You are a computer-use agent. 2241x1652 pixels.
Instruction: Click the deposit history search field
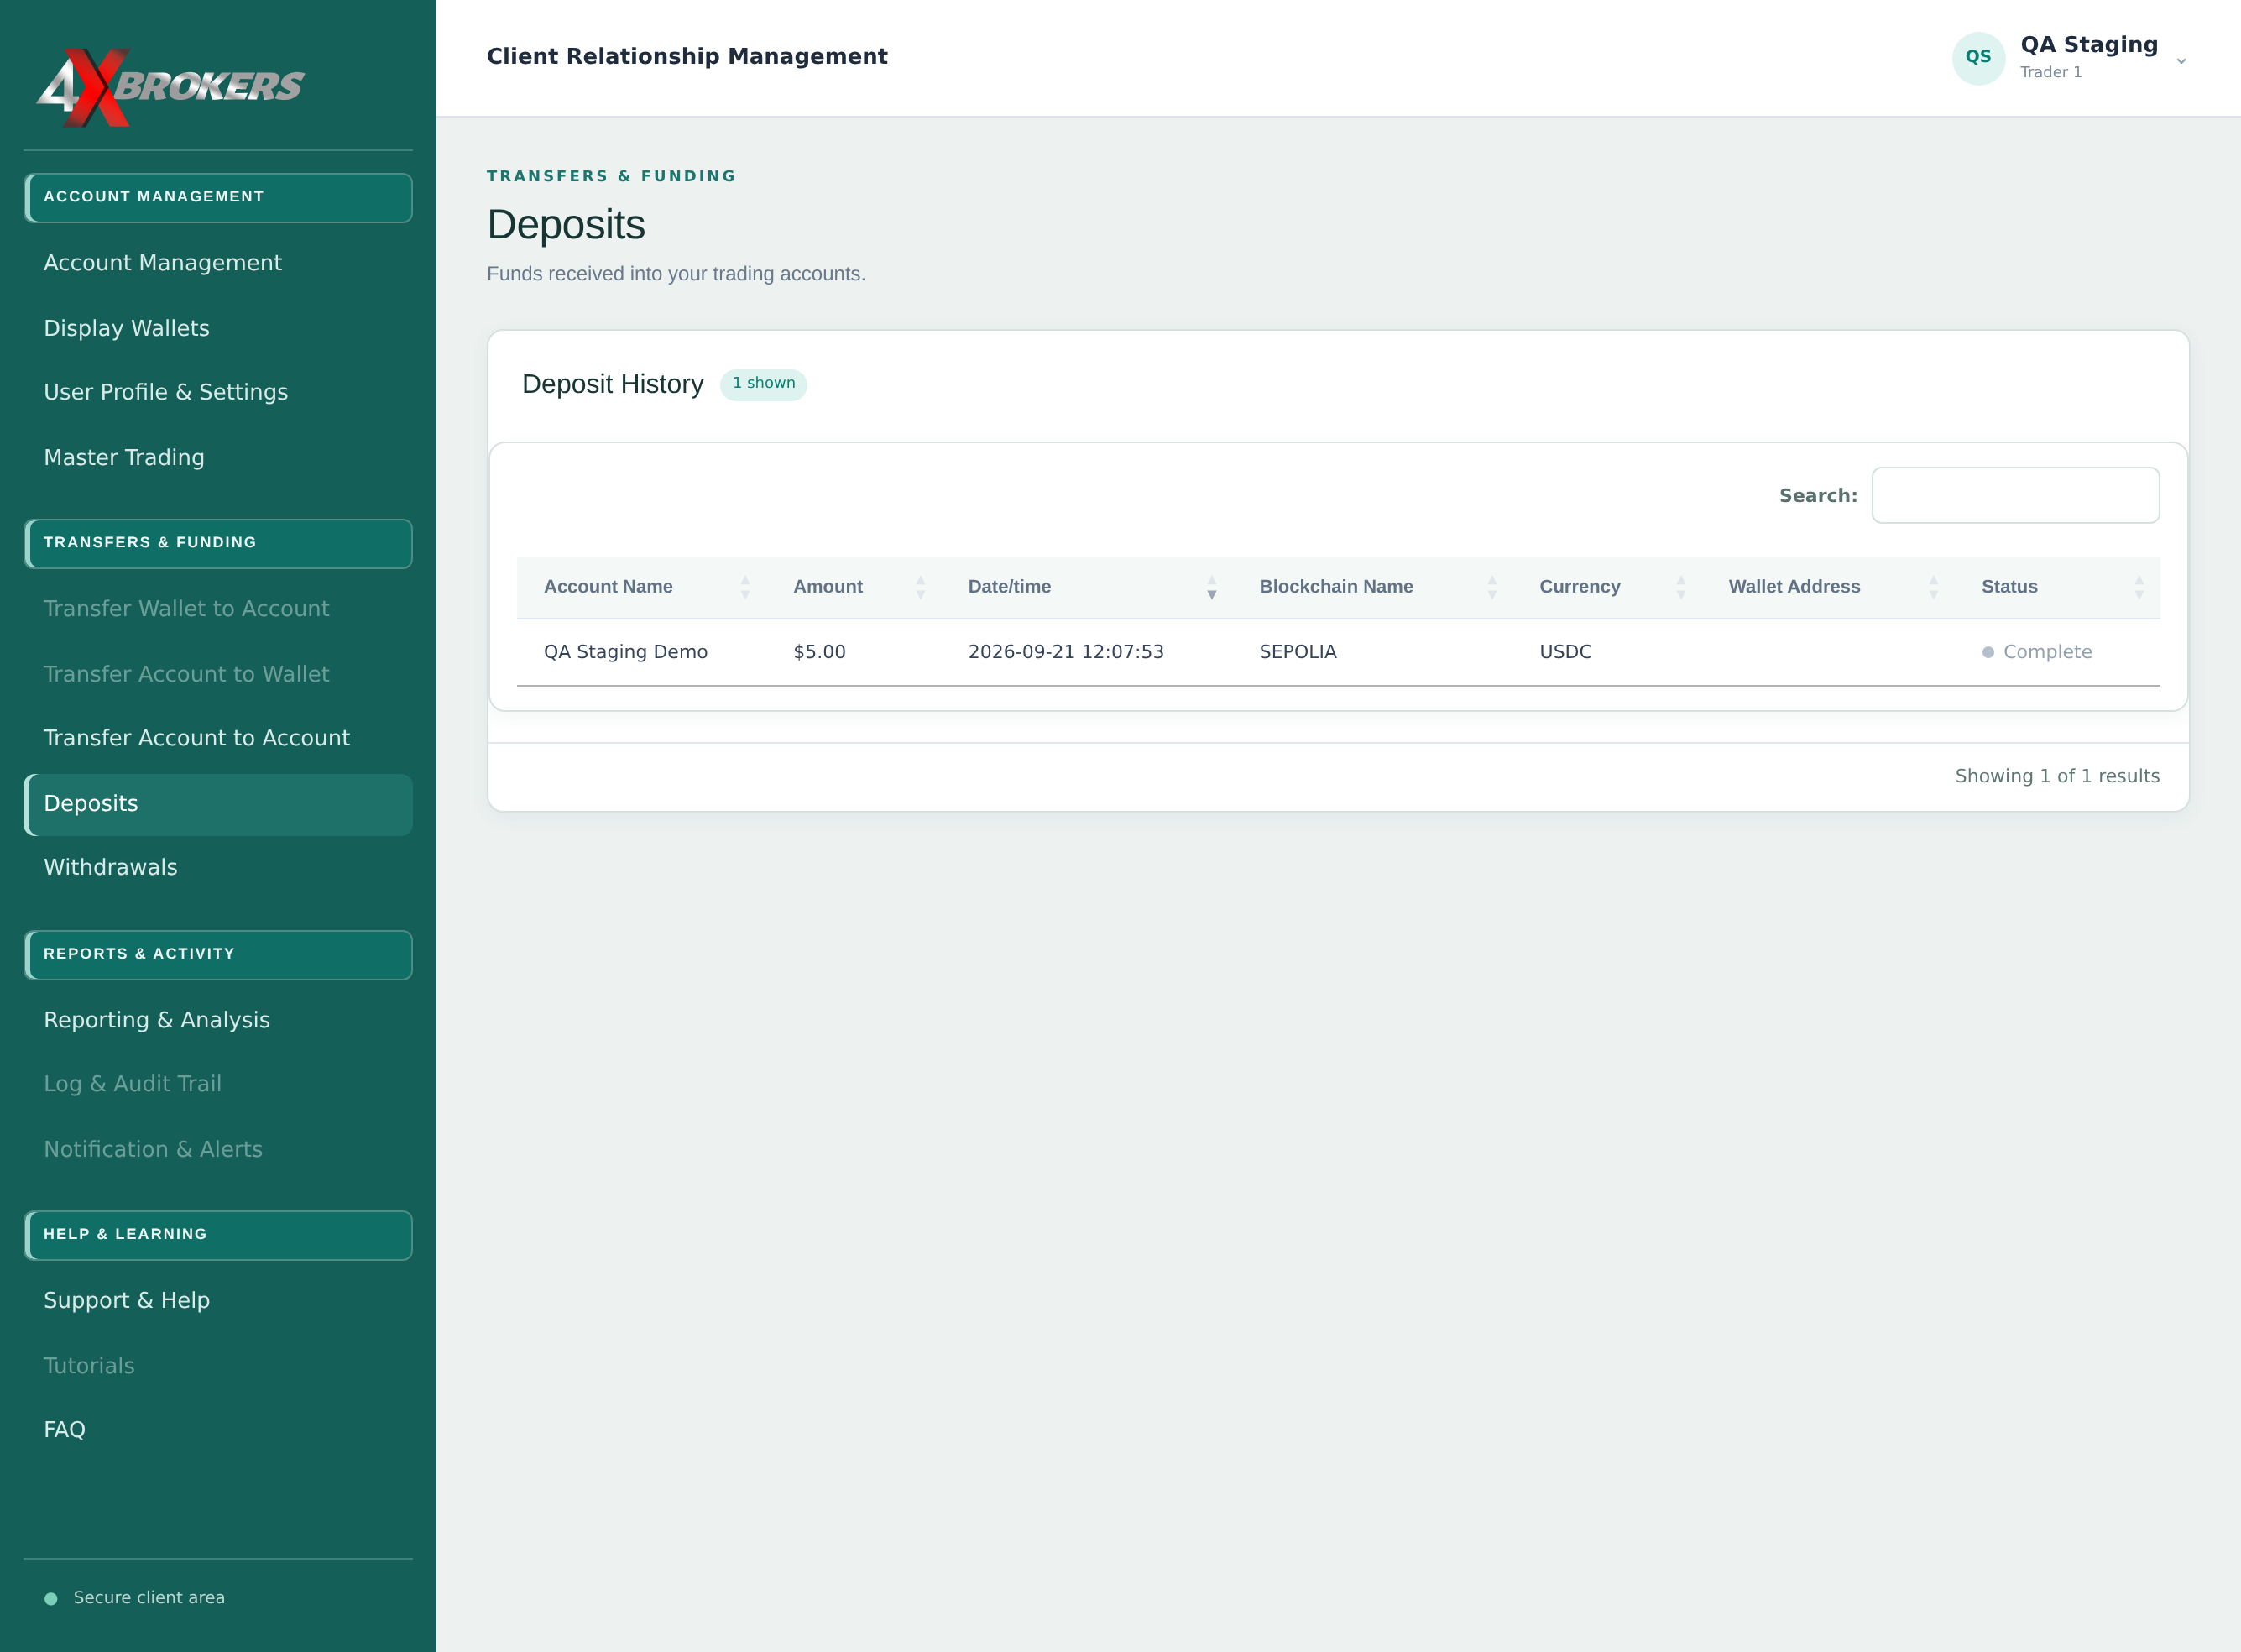point(2015,495)
